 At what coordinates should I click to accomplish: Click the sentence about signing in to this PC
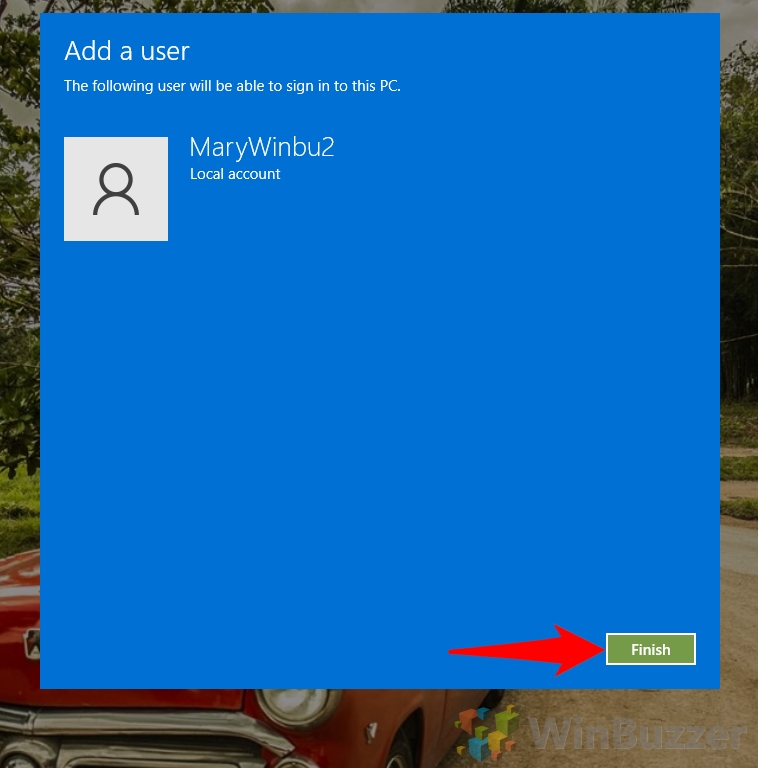(x=232, y=86)
